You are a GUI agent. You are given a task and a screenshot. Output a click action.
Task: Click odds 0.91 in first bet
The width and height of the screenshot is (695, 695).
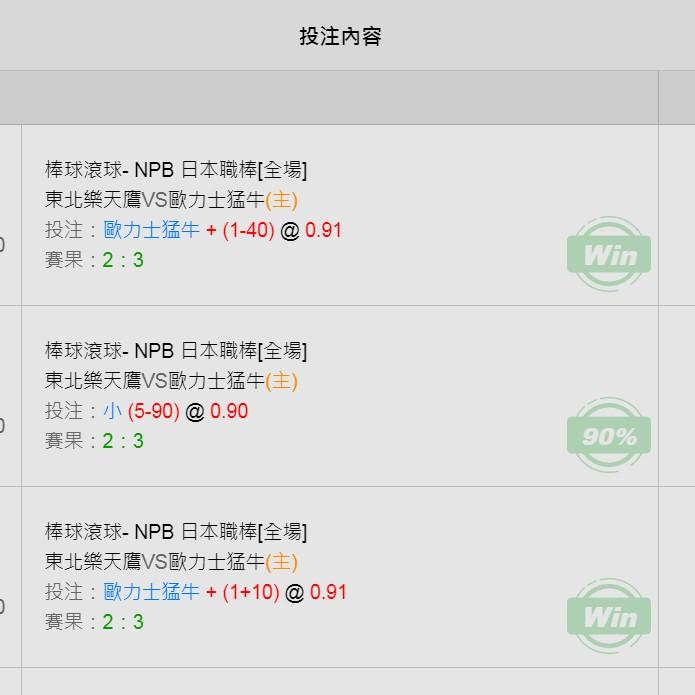click(324, 230)
